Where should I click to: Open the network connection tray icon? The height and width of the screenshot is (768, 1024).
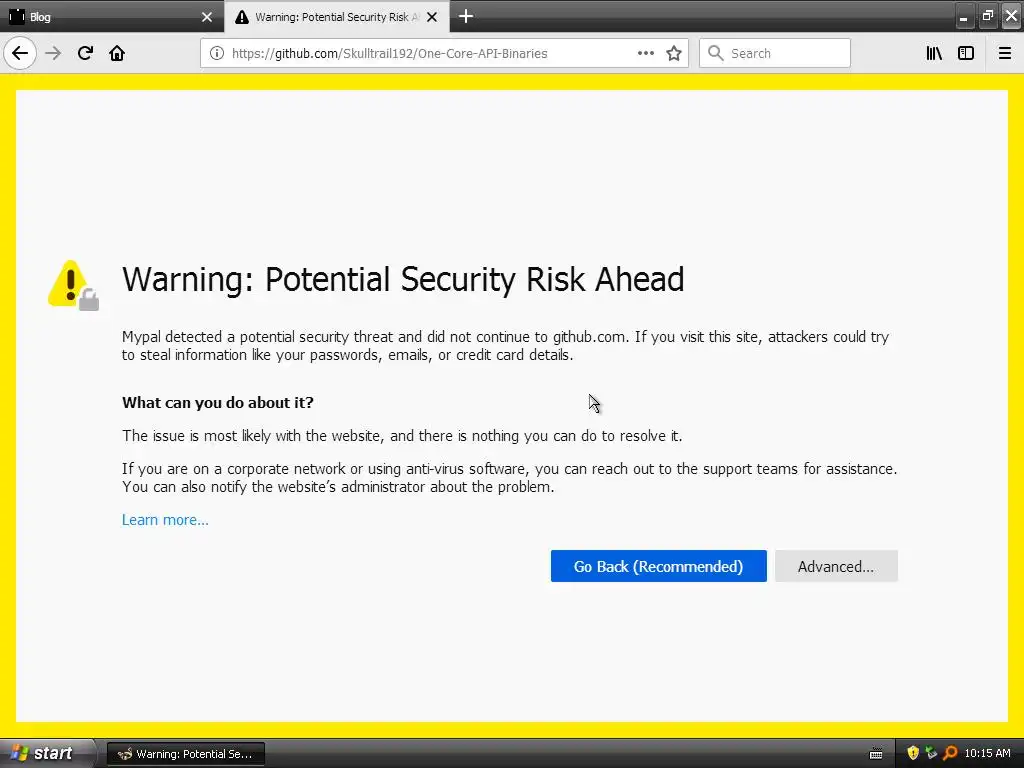tap(931, 753)
